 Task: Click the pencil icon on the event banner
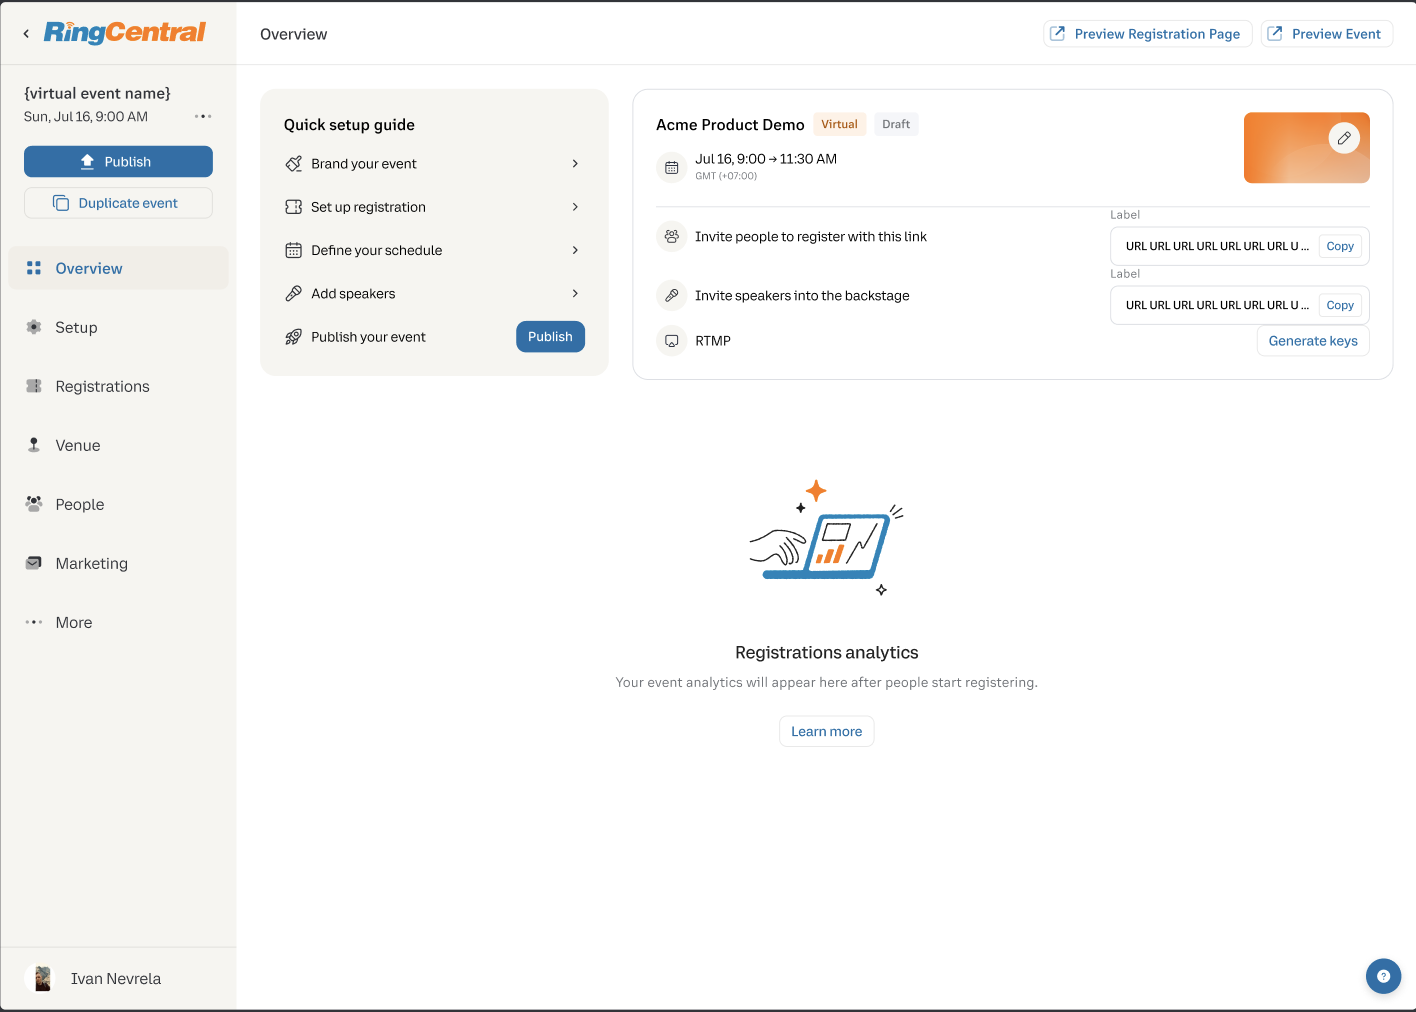1344,138
